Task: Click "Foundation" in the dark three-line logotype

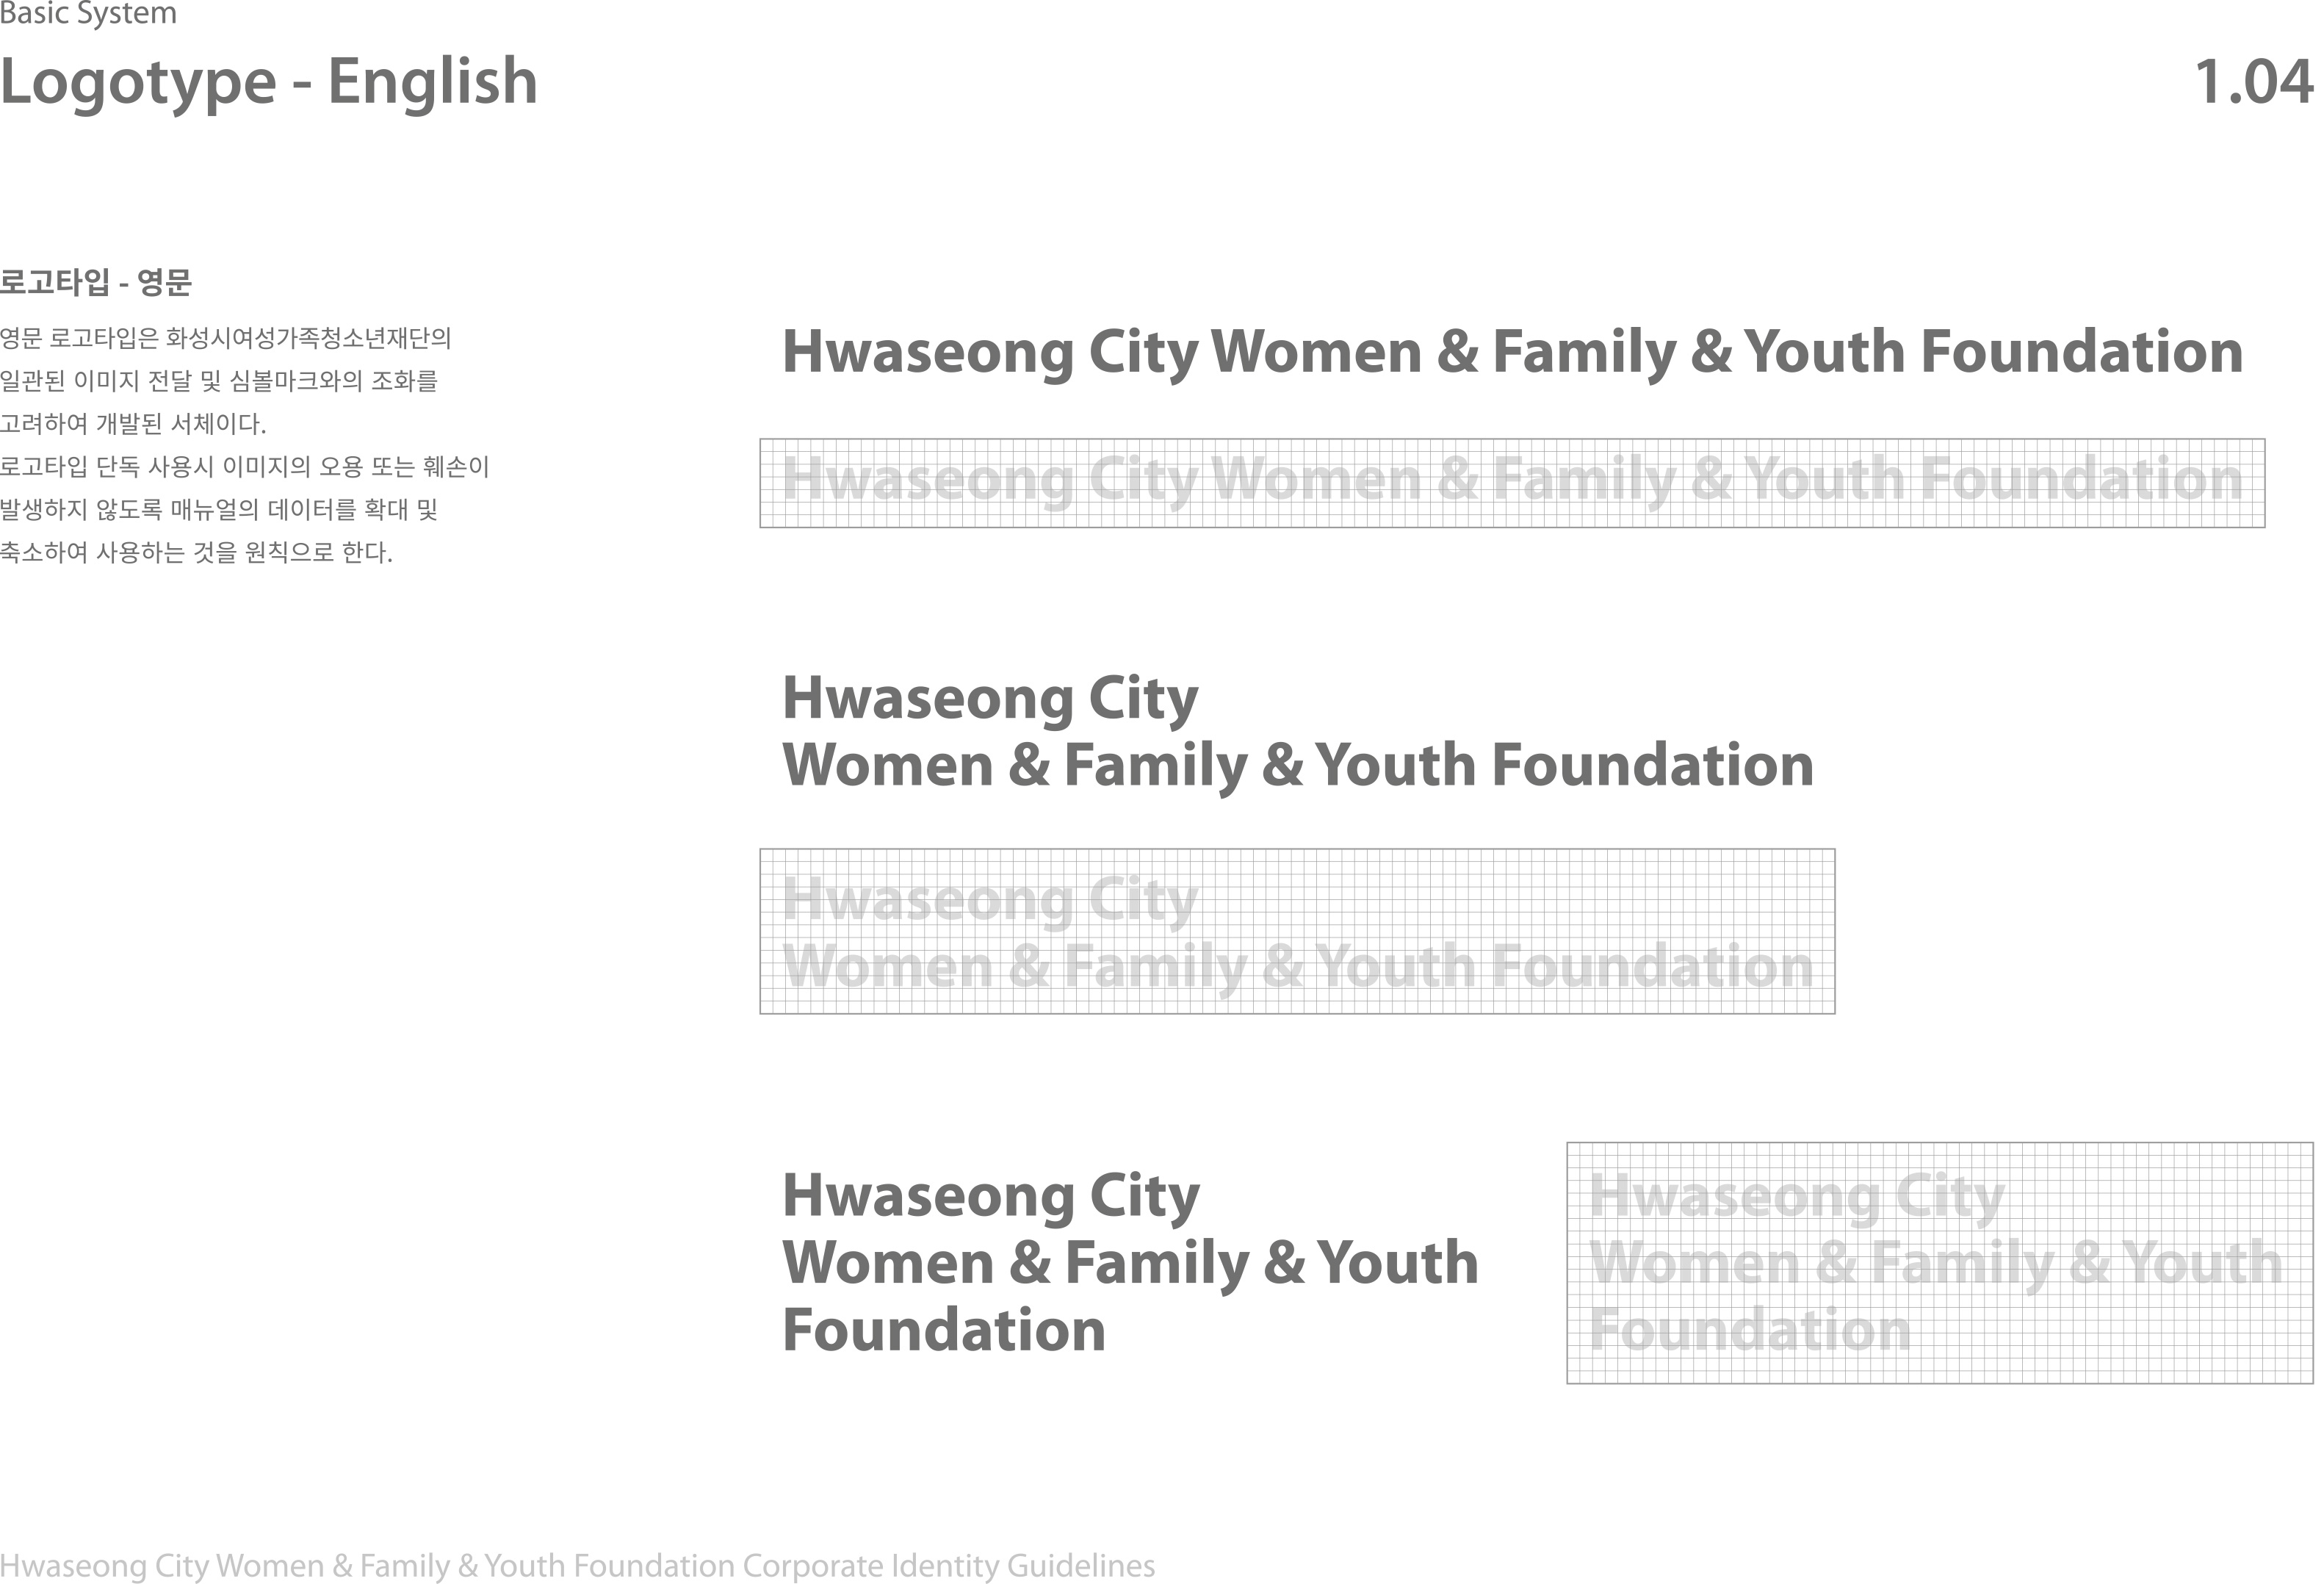Action: pos(944,1330)
